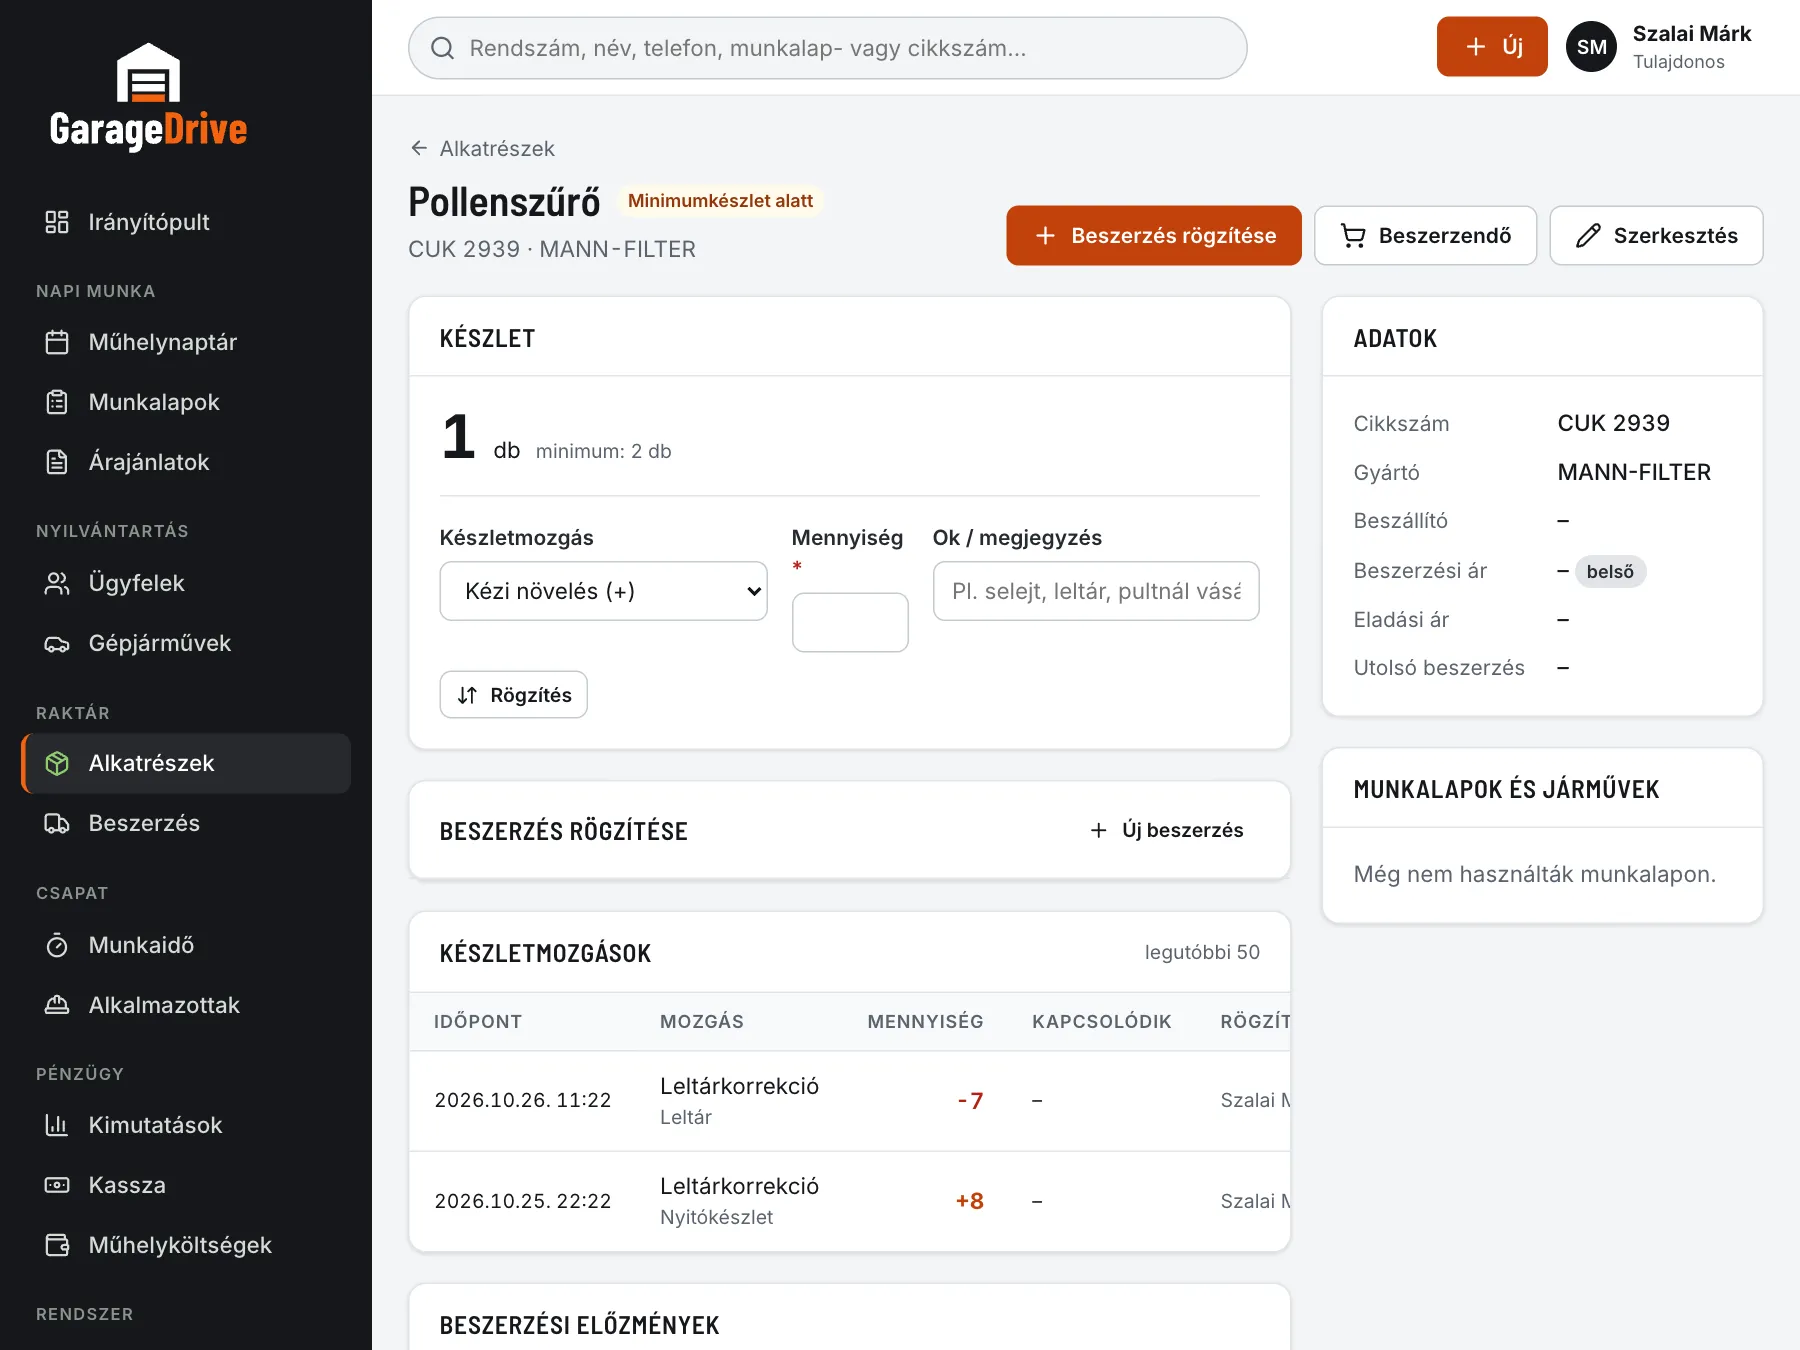
Task: Select Műhelyköltségek in the sidebar
Action: tap(186, 1245)
